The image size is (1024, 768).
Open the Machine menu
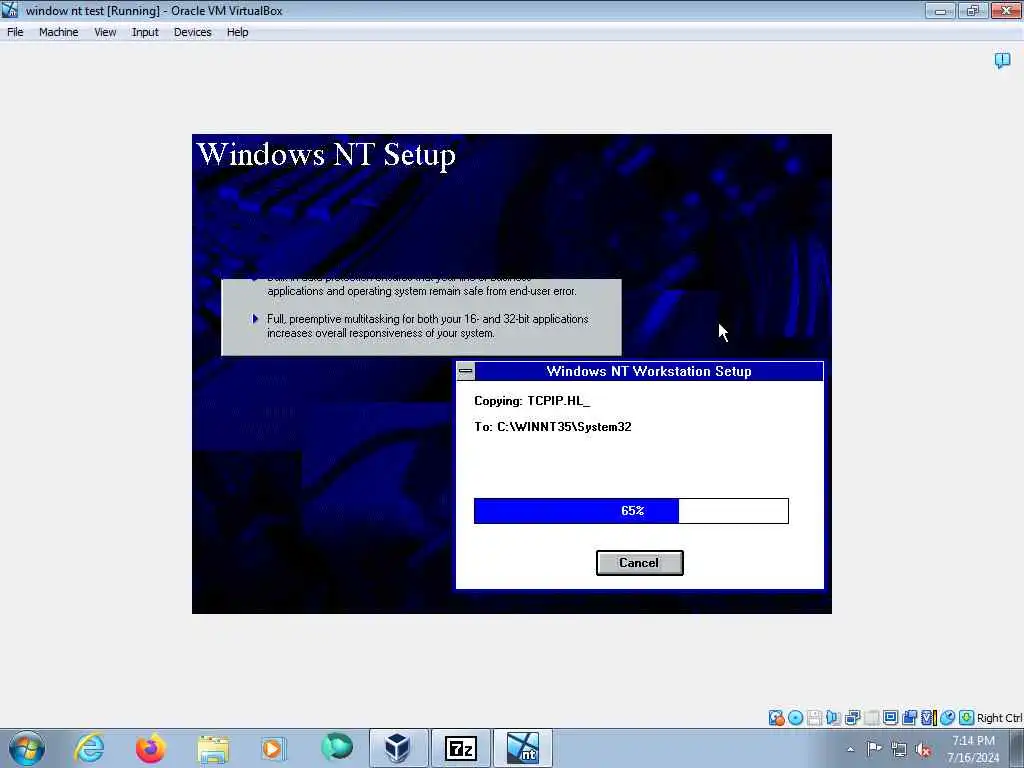[58, 32]
